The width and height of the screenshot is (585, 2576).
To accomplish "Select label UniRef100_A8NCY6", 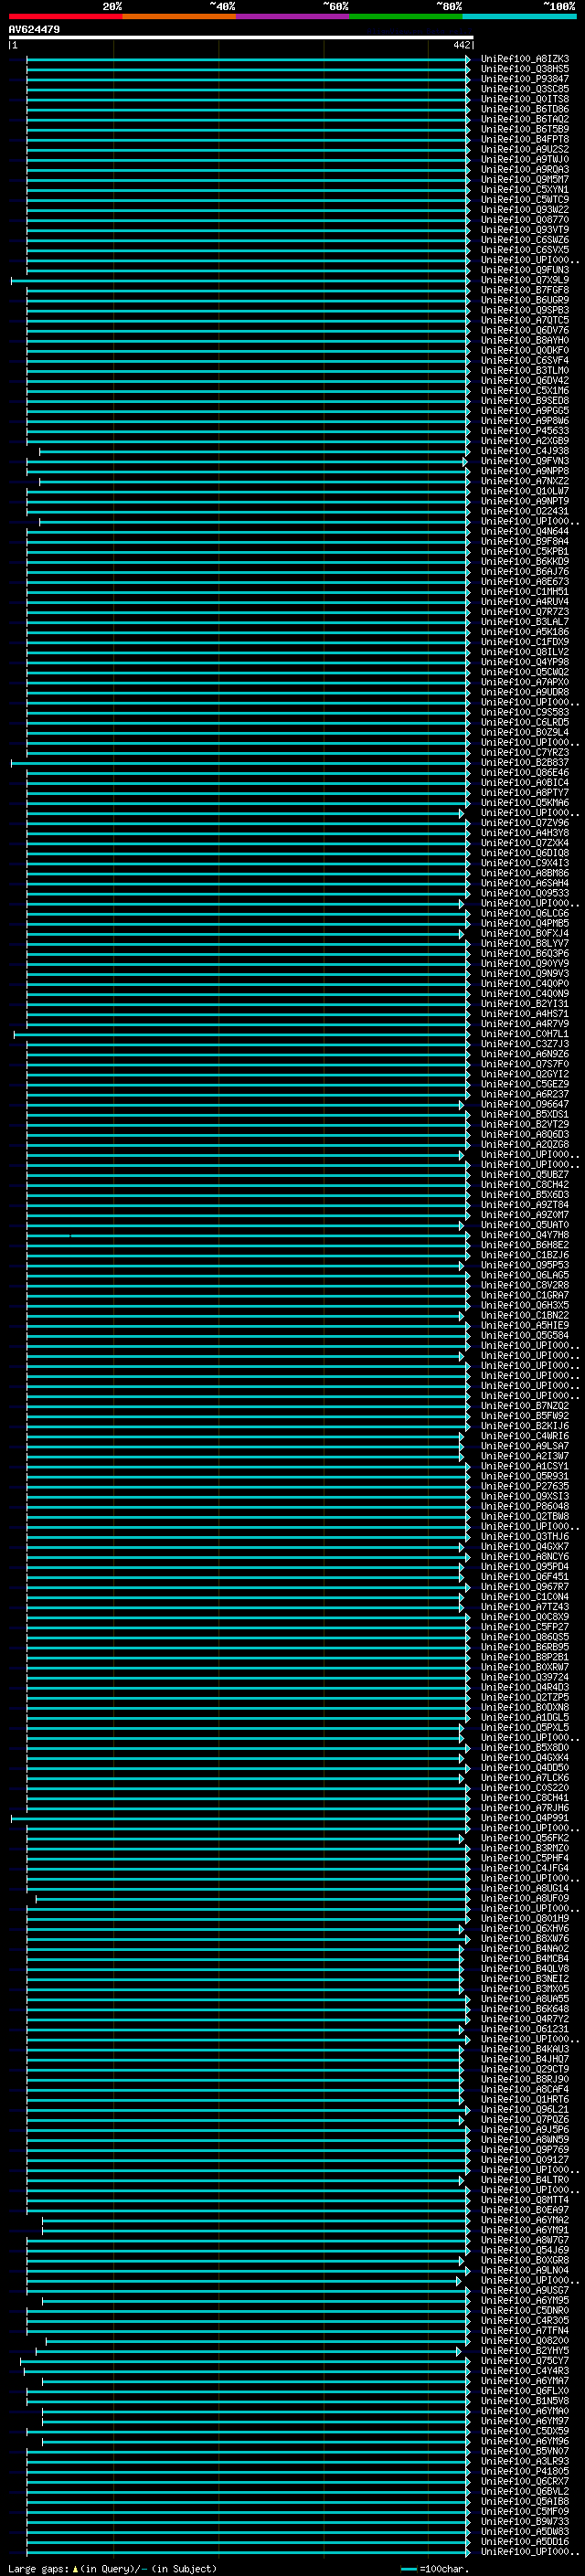I will 525,1557.
